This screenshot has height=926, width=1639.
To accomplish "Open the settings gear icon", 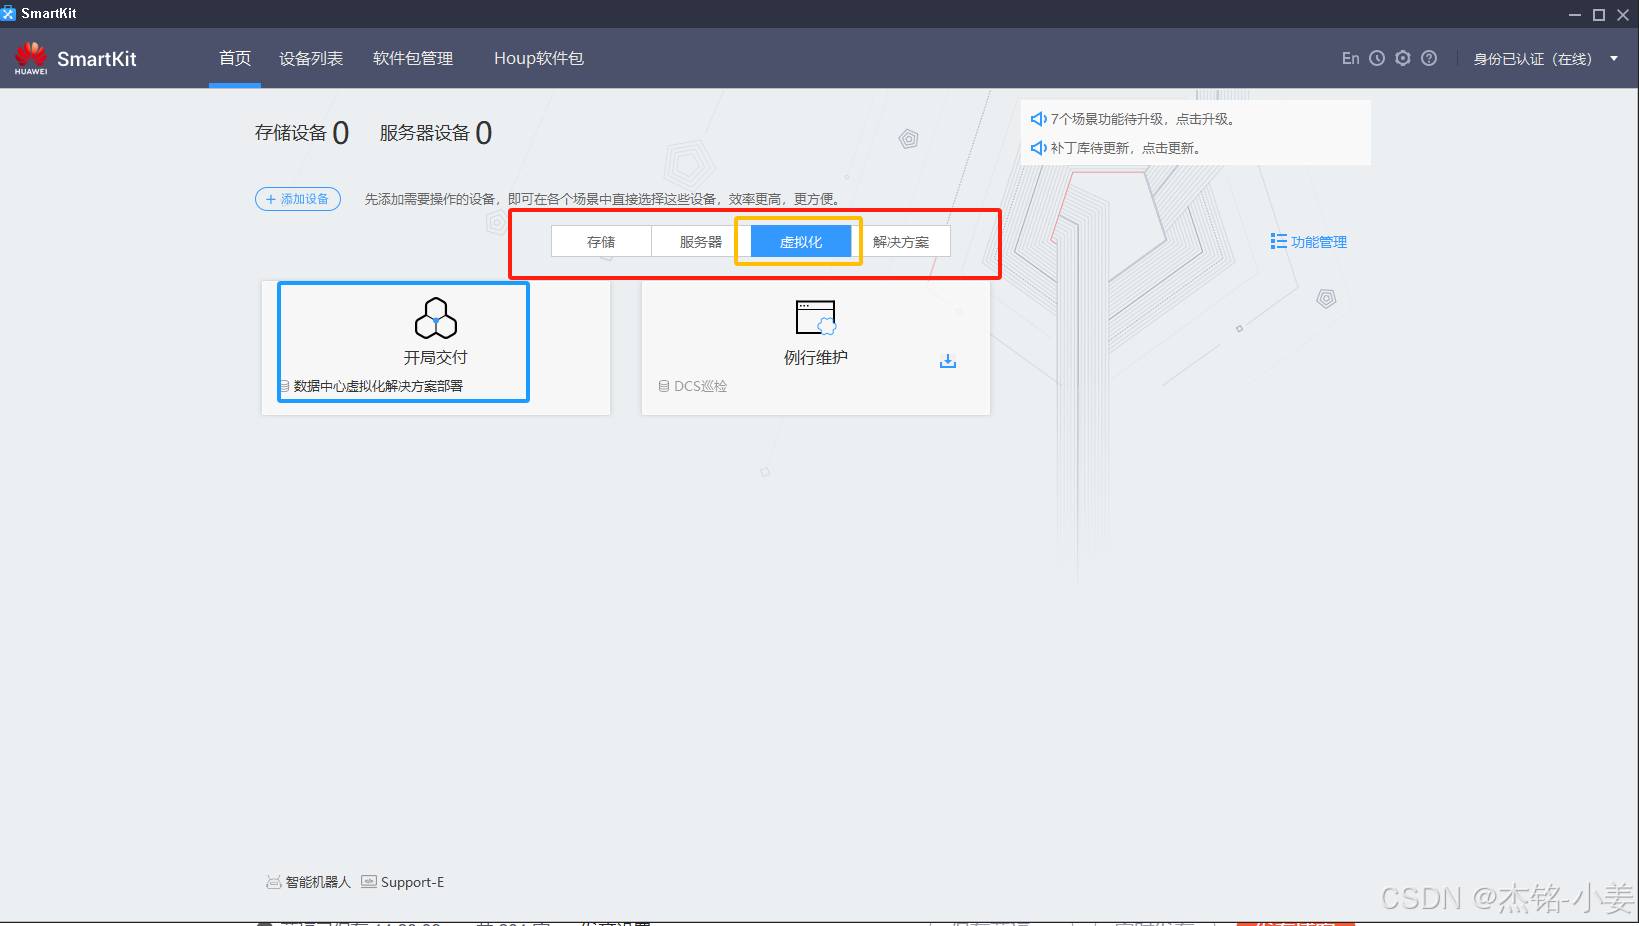I will 1403,58.
